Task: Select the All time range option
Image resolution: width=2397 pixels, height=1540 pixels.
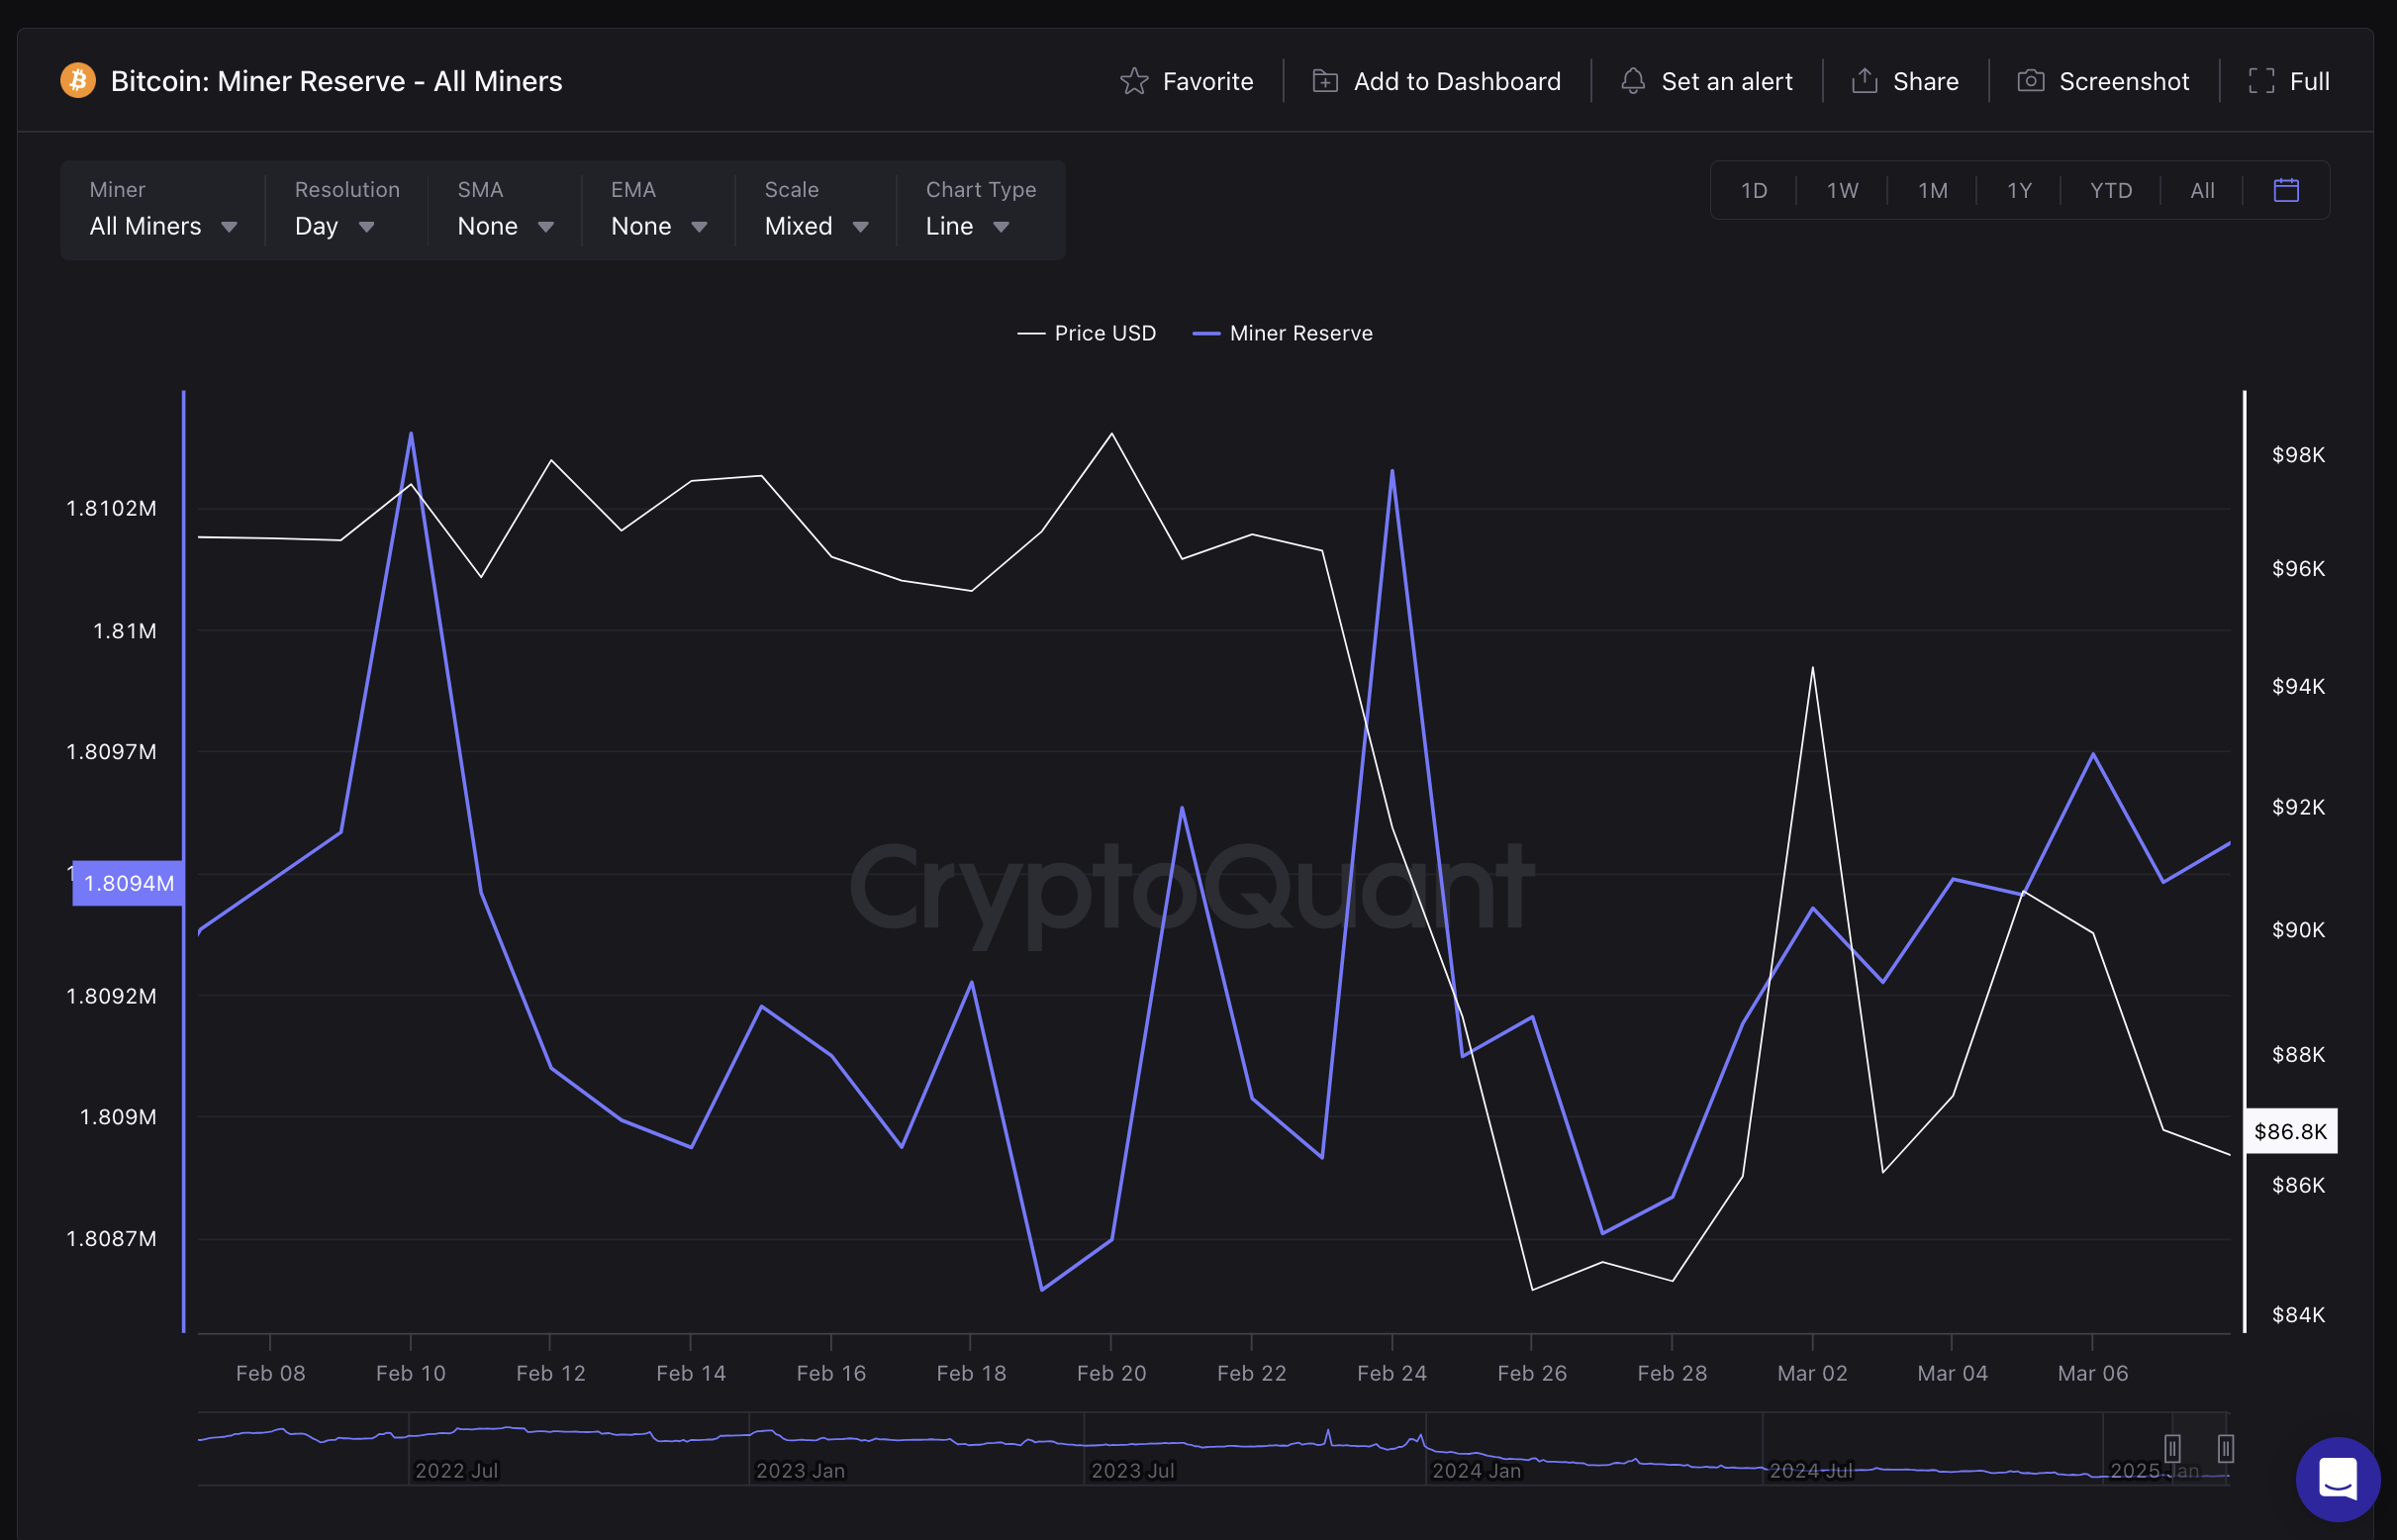Action: pyautogui.click(x=2202, y=190)
